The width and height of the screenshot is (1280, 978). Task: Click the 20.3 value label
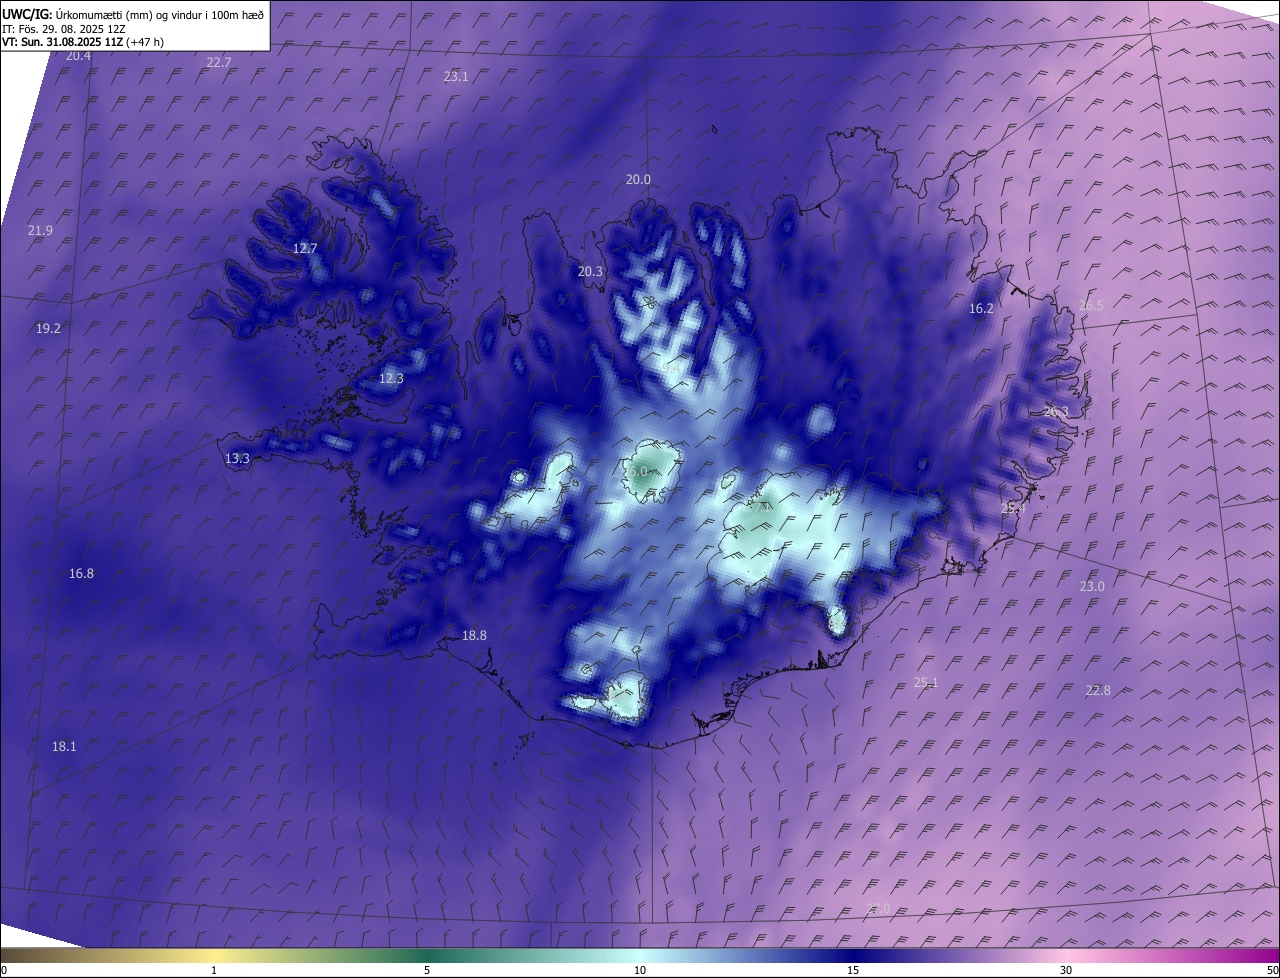click(590, 271)
